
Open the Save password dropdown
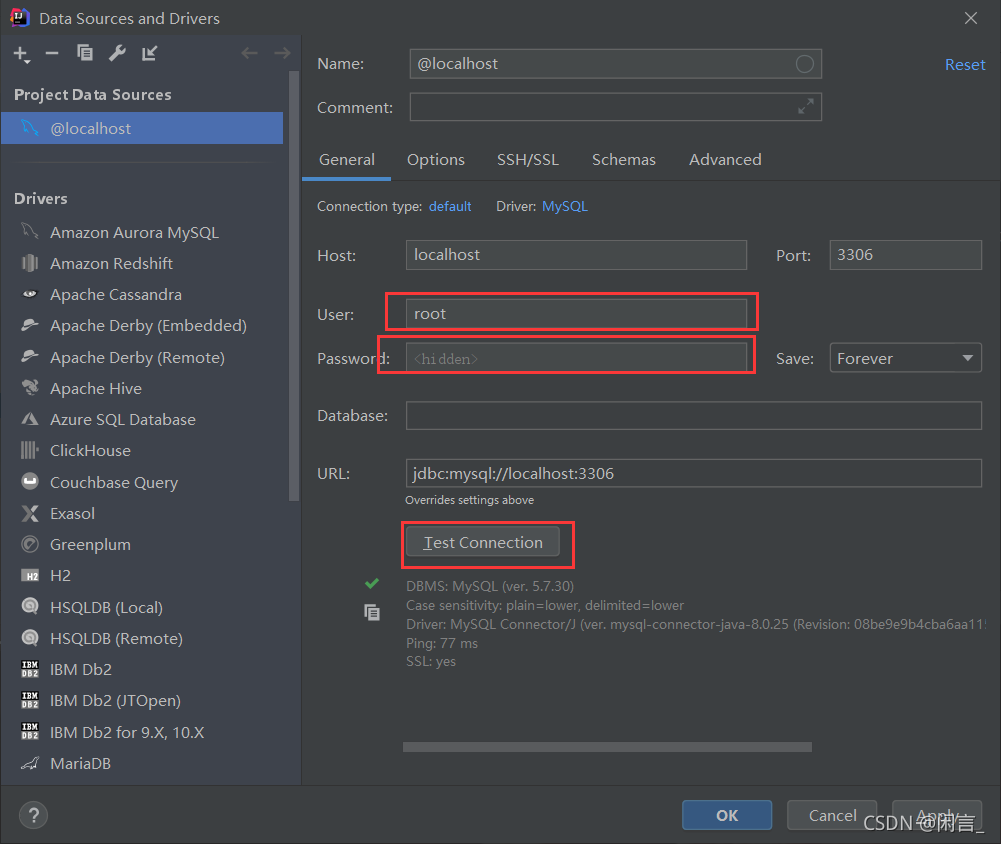(x=905, y=358)
